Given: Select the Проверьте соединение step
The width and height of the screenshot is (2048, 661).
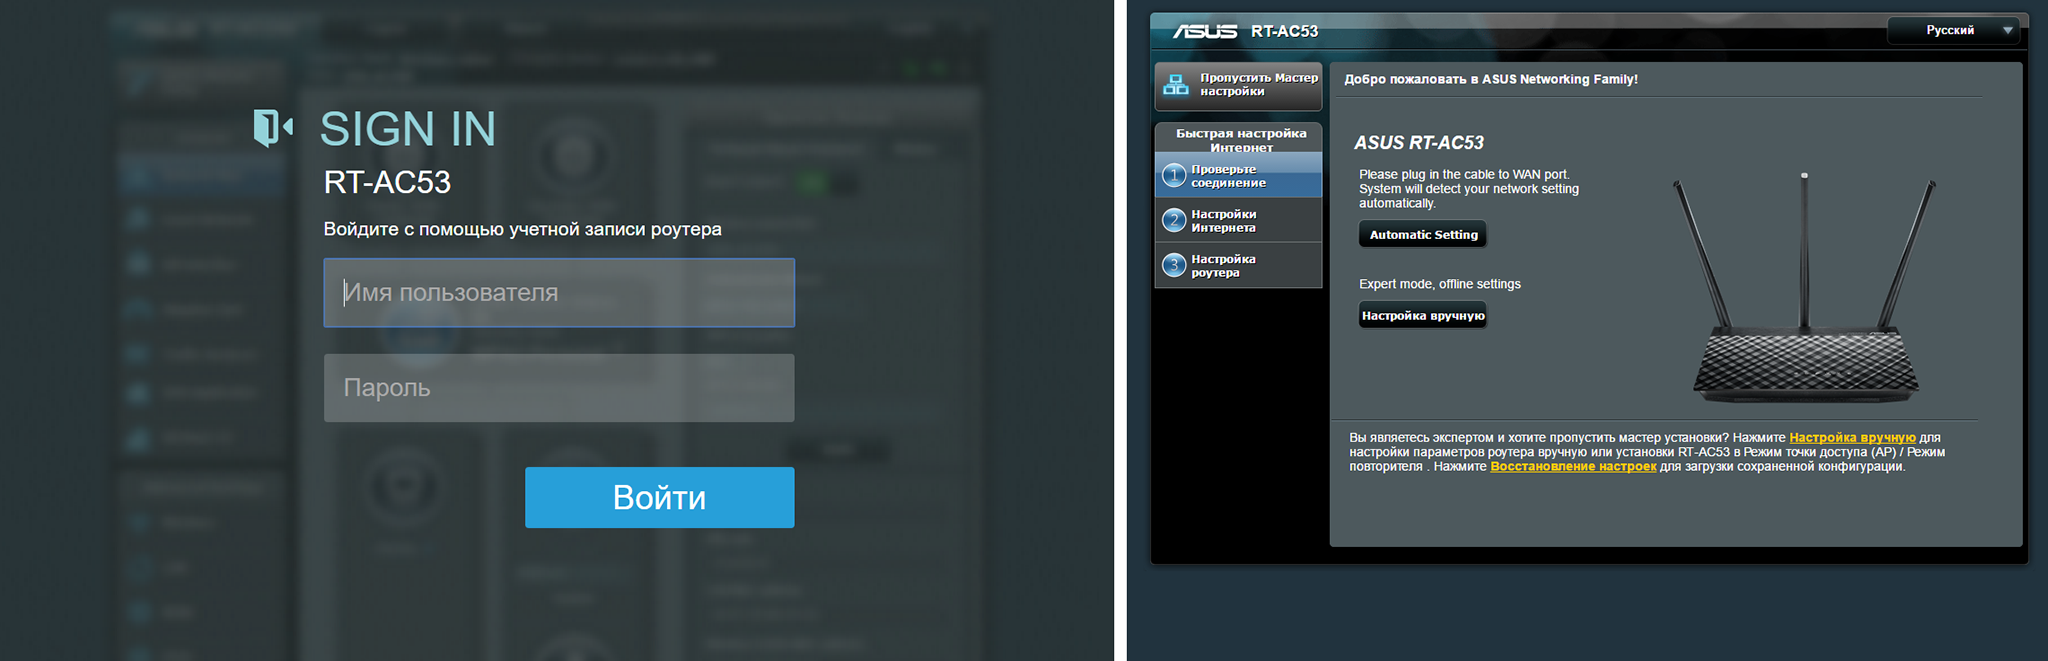Looking at the screenshot, I should [x=1238, y=176].
